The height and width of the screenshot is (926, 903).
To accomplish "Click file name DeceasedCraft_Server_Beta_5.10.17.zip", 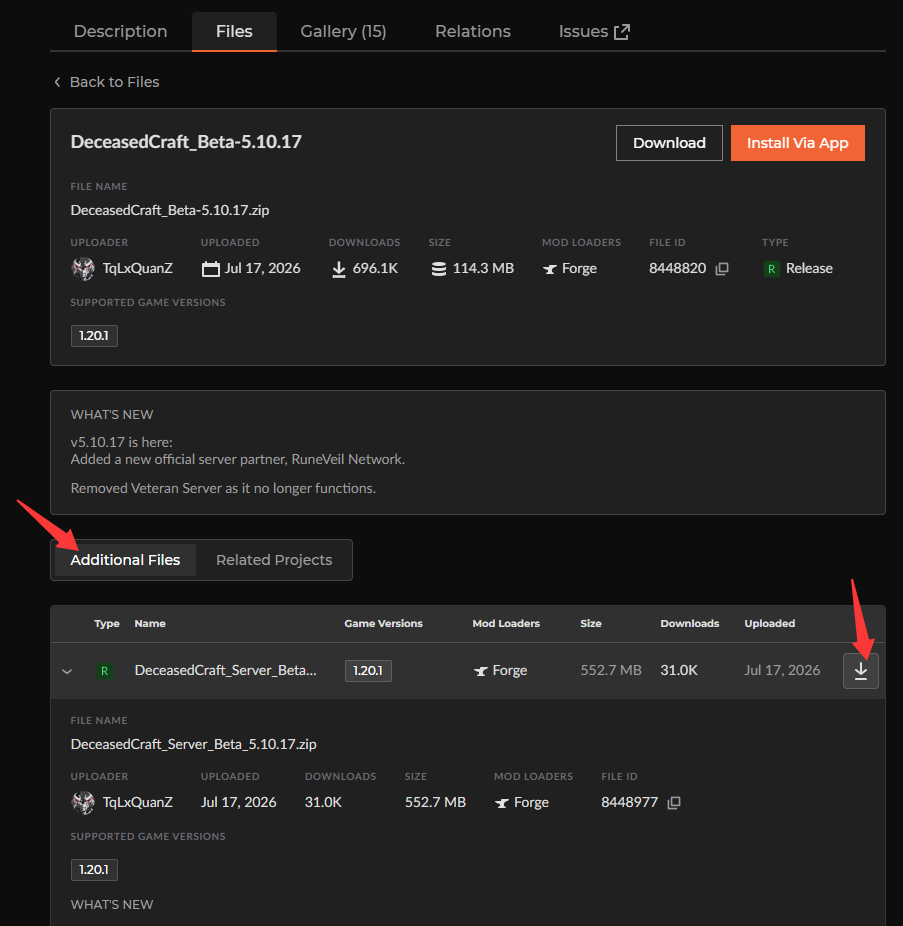I will tap(194, 744).
